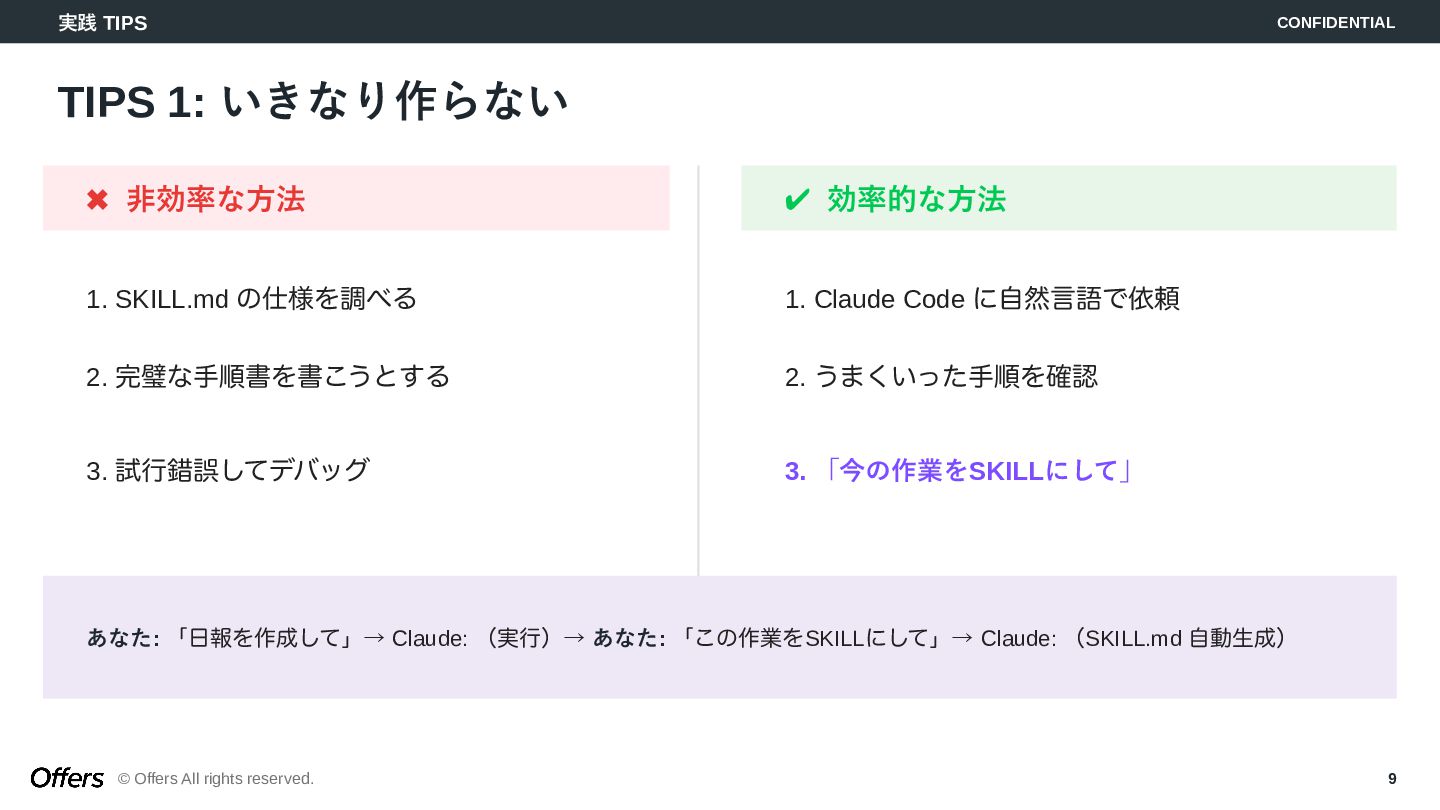Click the red cross mark icon
The width and height of the screenshot is (1440, 810).
[x=97, y=201]
